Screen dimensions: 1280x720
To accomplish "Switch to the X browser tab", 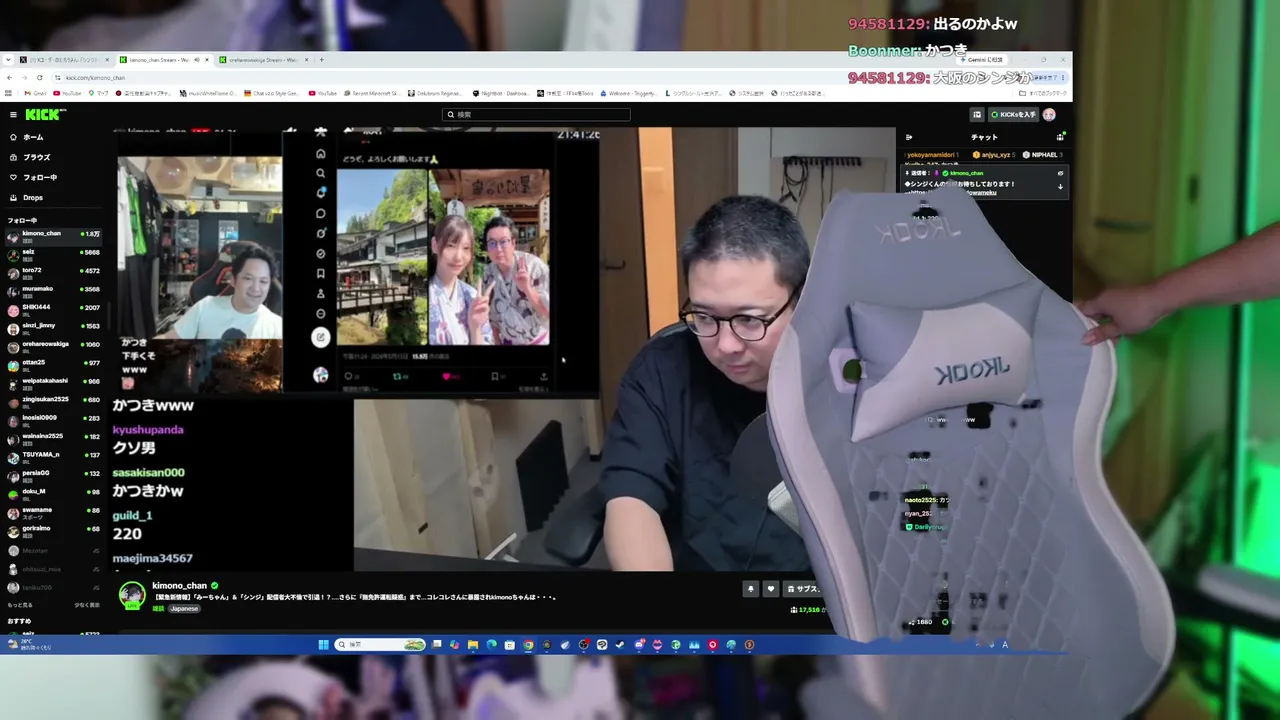I will click(x=66, y=60).
